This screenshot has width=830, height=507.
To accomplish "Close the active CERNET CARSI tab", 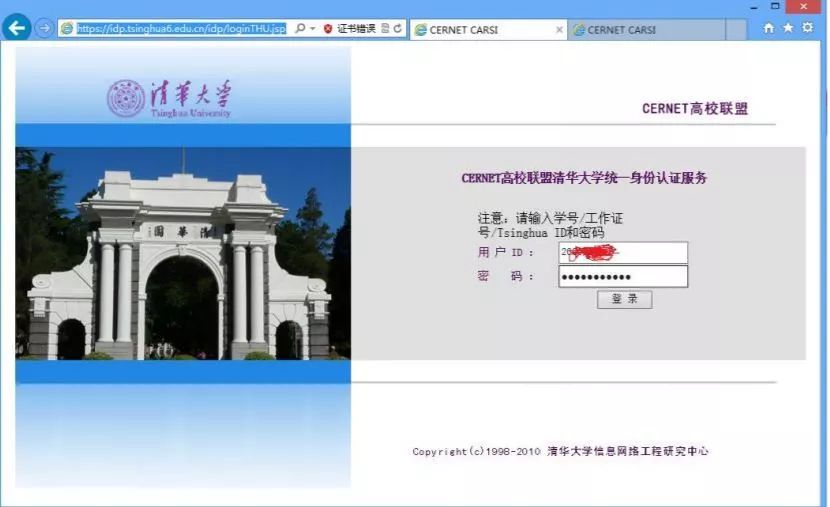I will click(559, 30).
